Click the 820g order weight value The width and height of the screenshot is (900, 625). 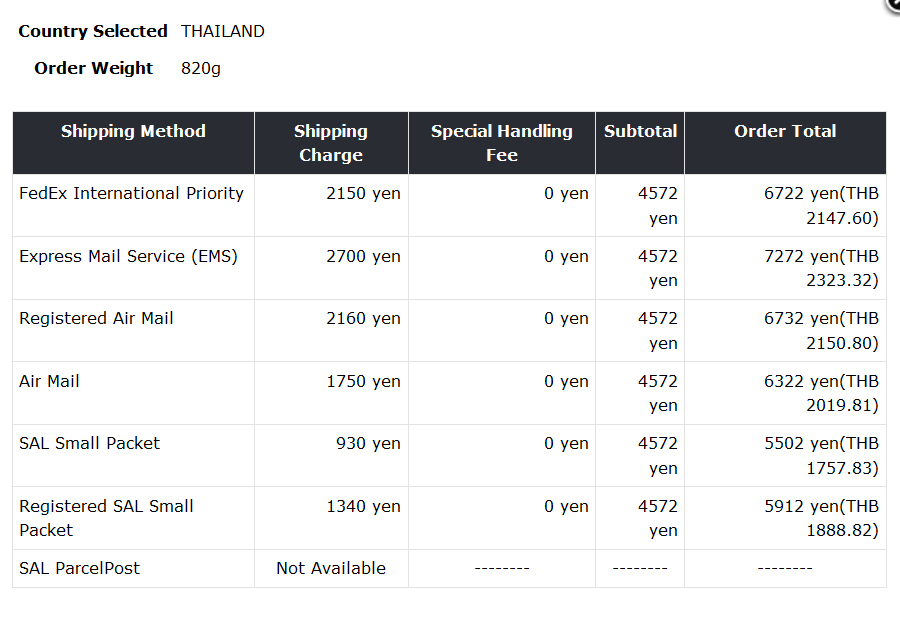[201, 69]
